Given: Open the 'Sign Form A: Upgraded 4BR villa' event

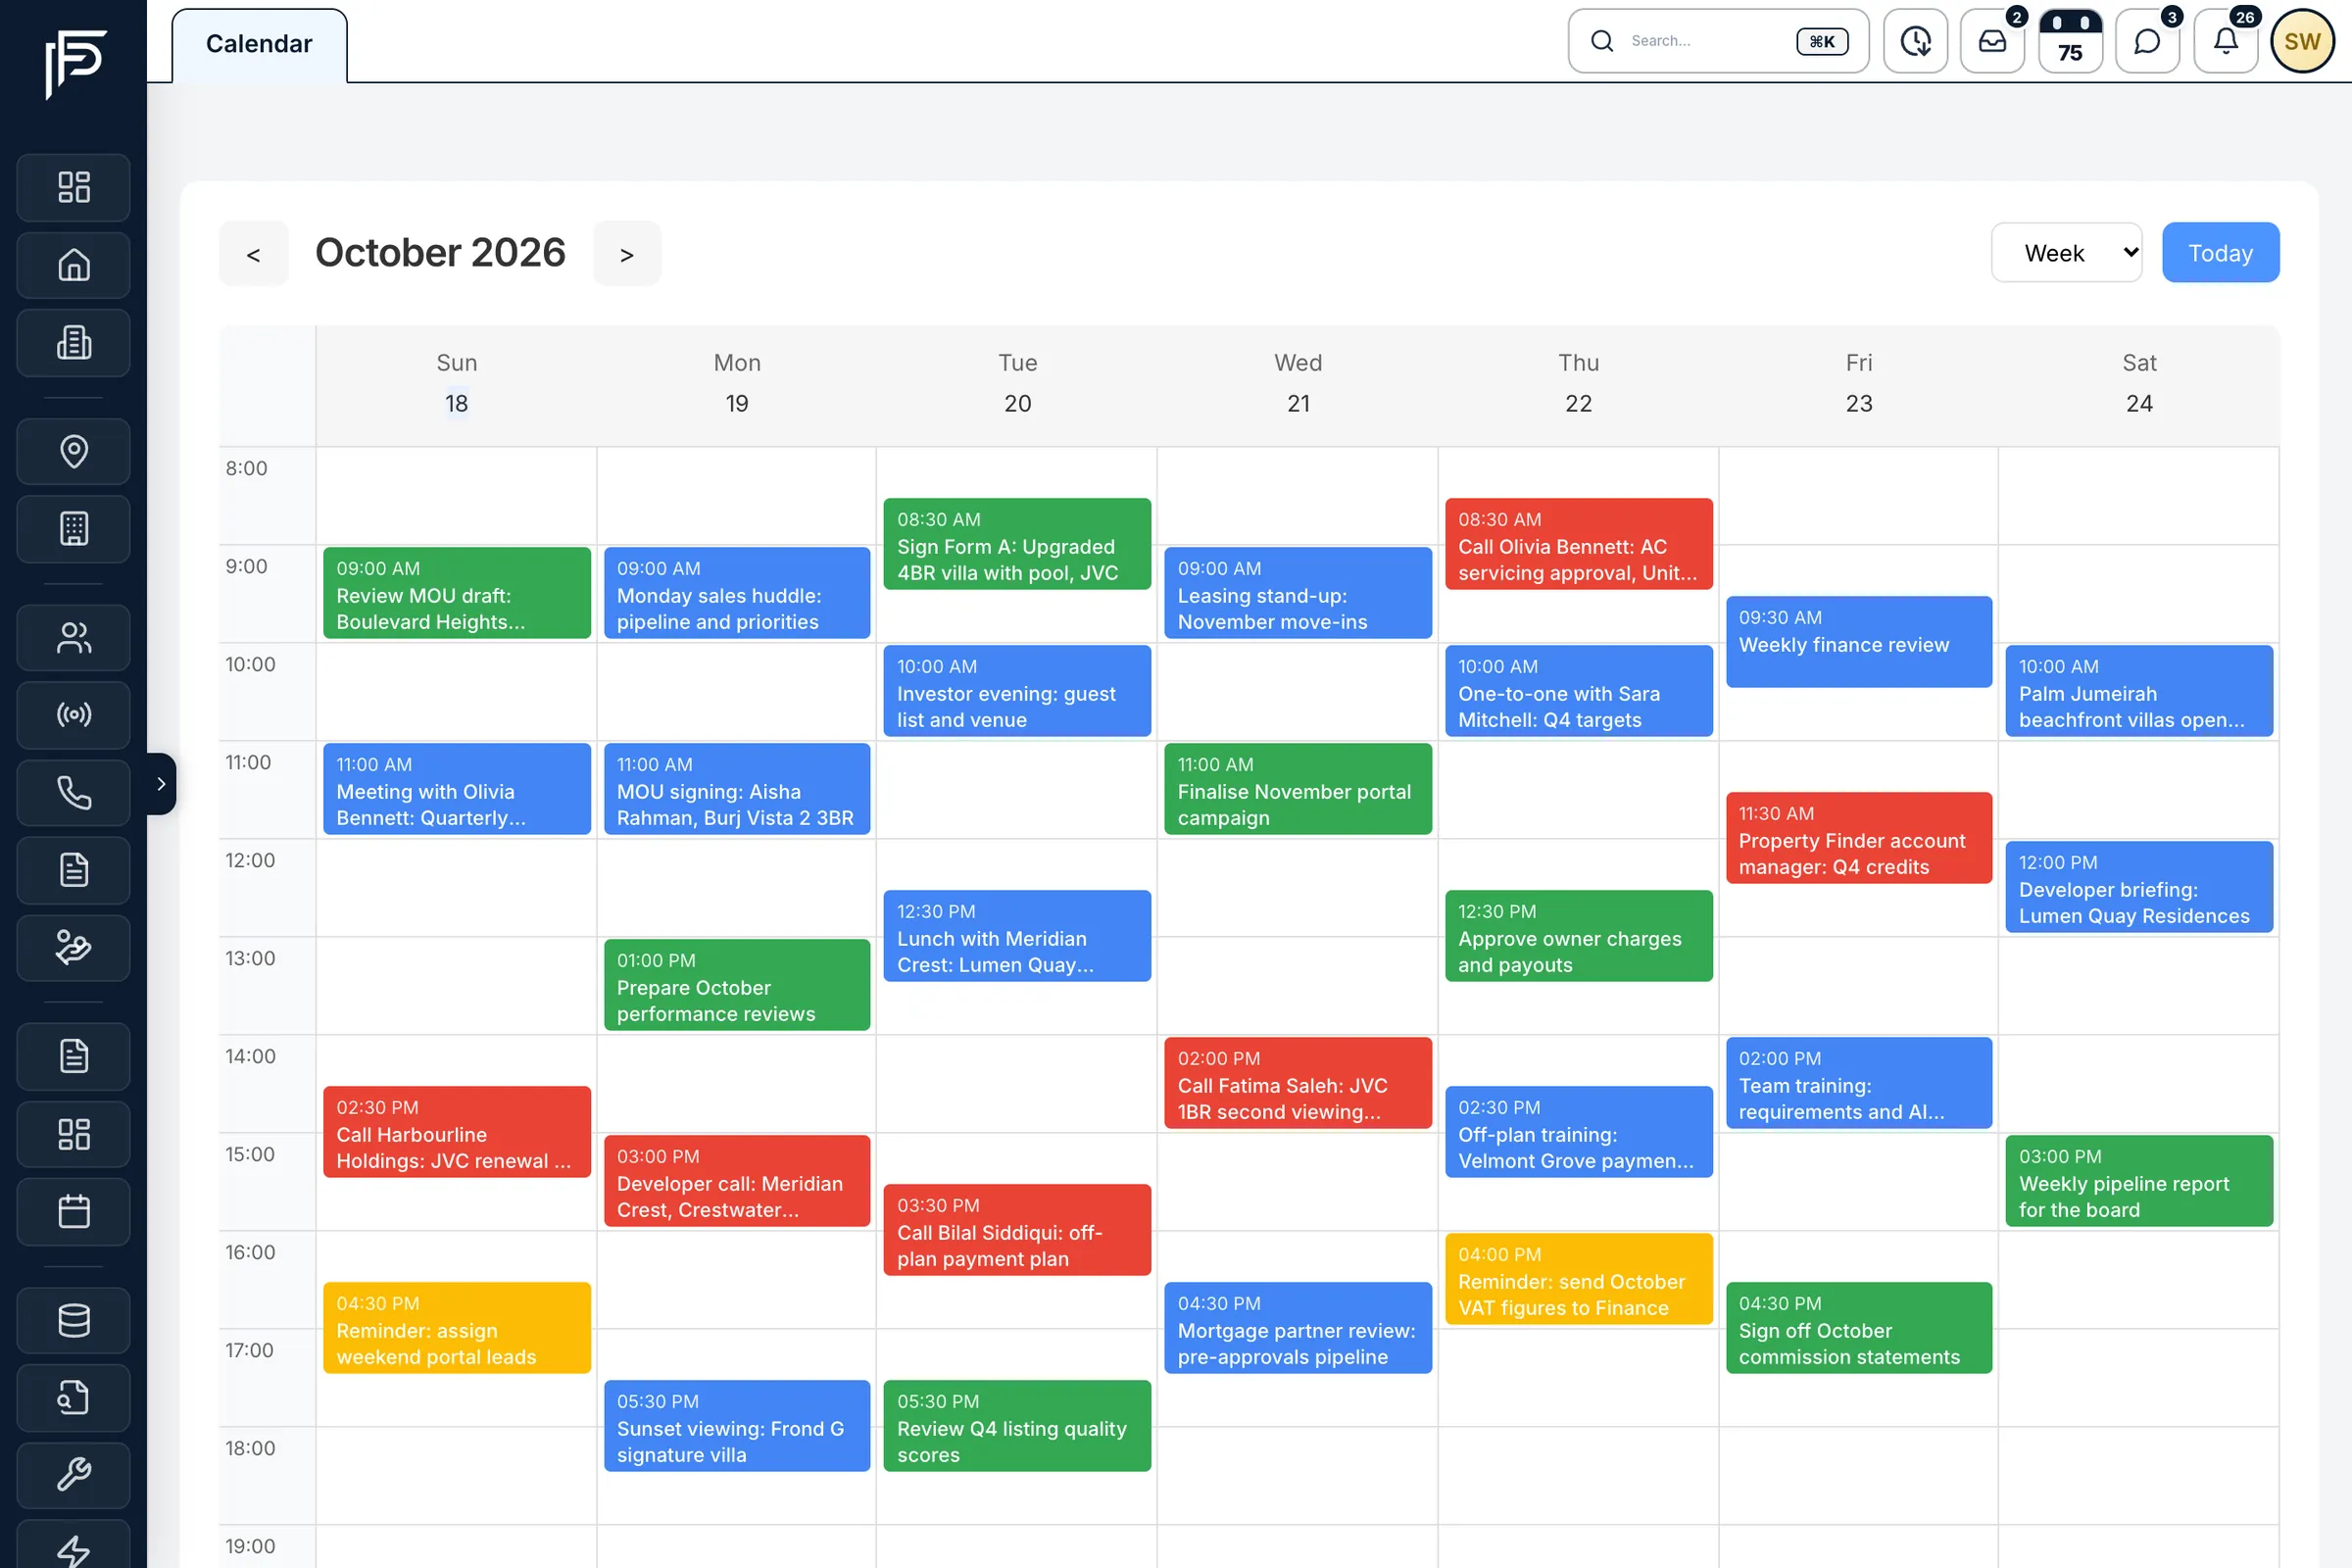Looking at the screenshot, I should [1017, 544].
